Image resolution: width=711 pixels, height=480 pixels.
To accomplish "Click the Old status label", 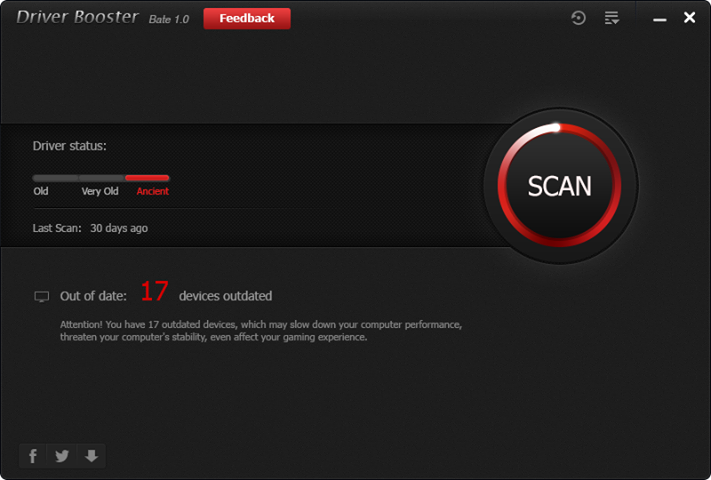I will 41,191.
